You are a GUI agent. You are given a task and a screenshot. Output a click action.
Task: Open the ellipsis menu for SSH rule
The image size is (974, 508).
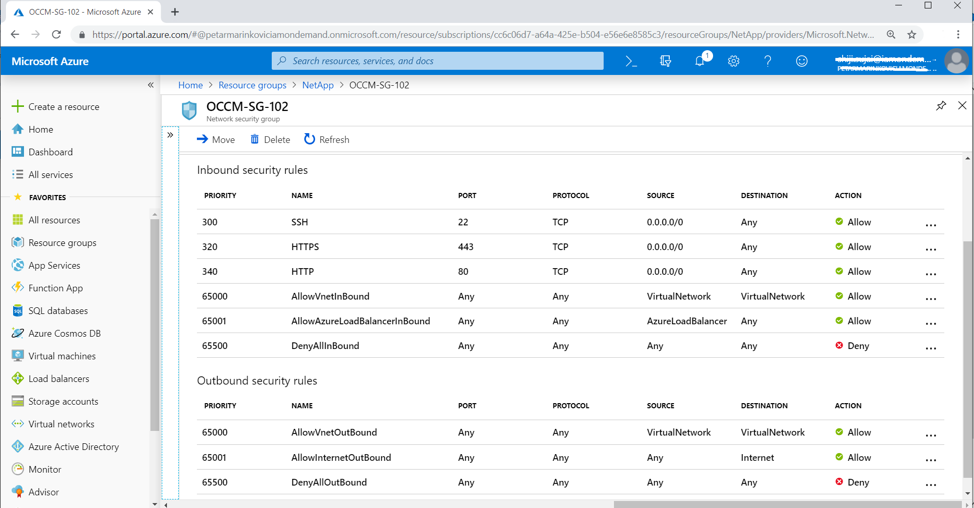pyautogui.click(x=931, y=223)
